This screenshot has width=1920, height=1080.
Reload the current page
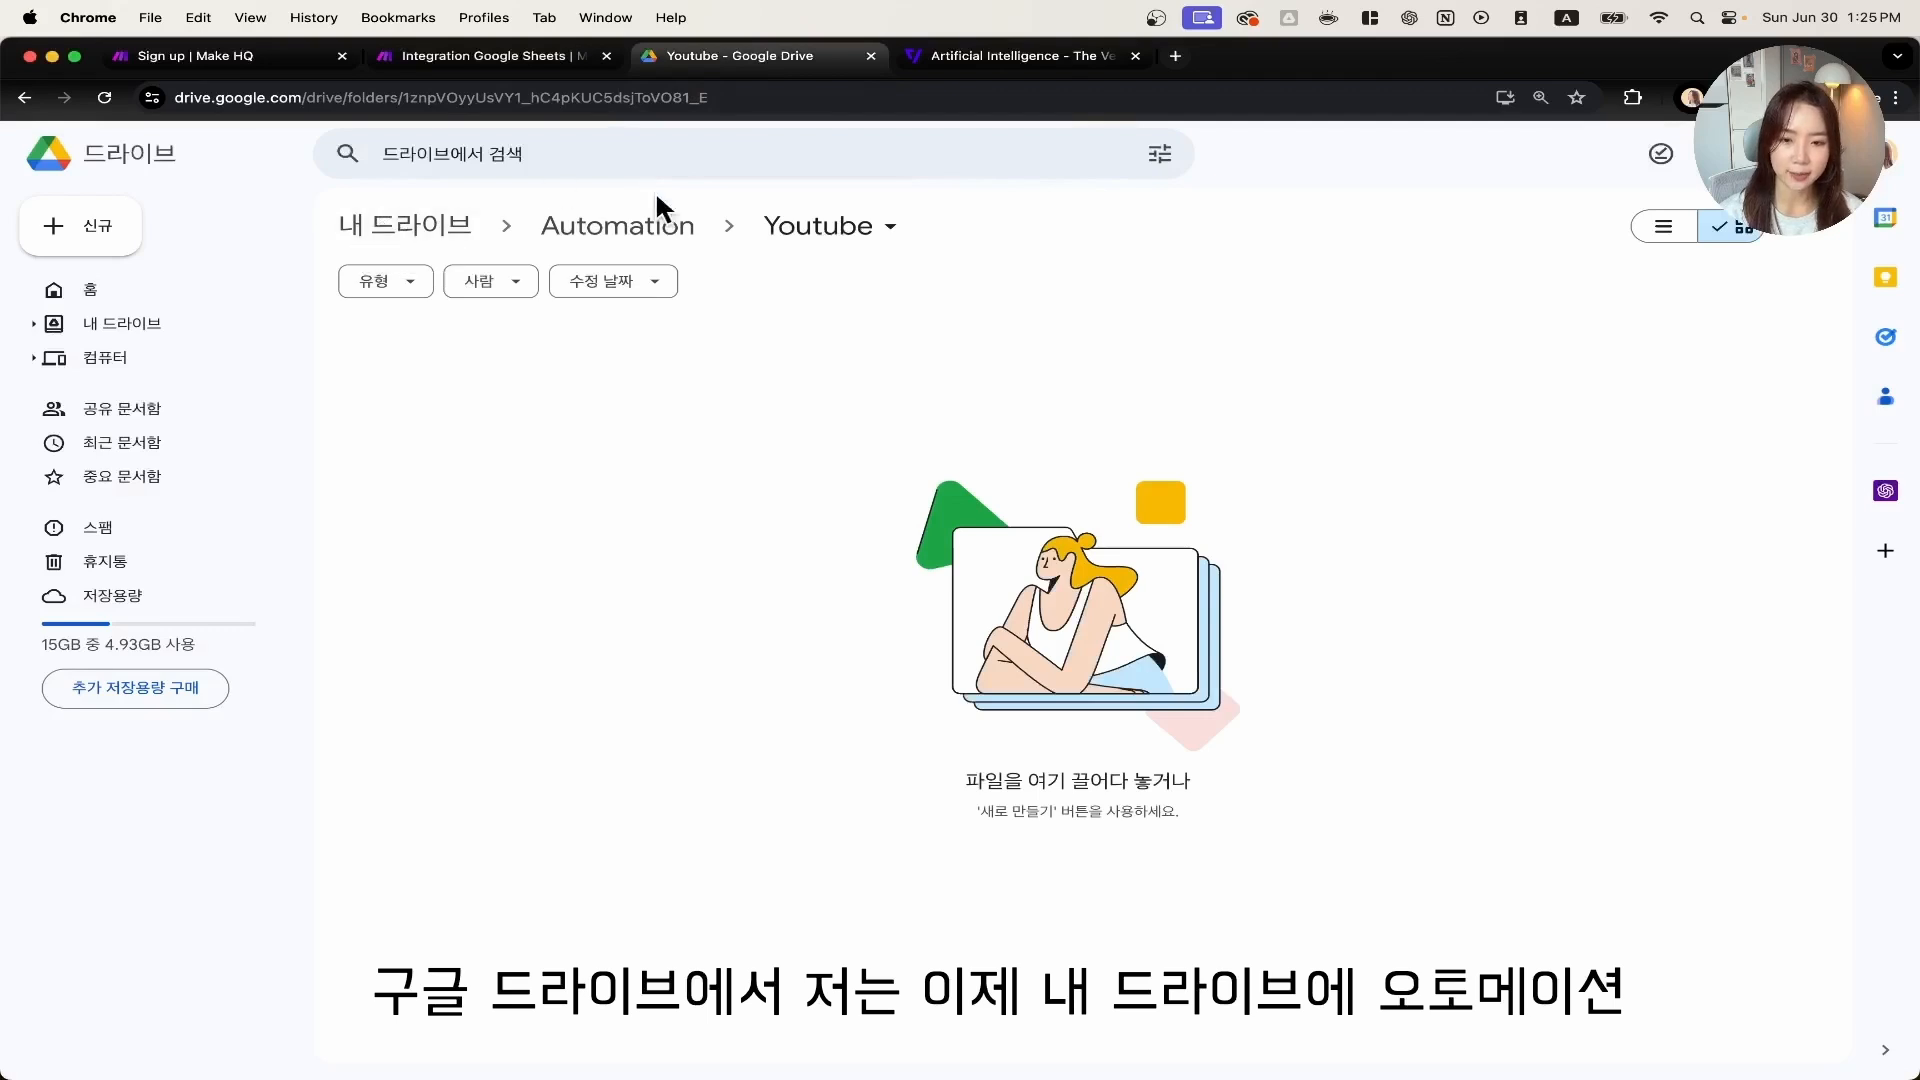pyautogui.click(x=104, y=98)
